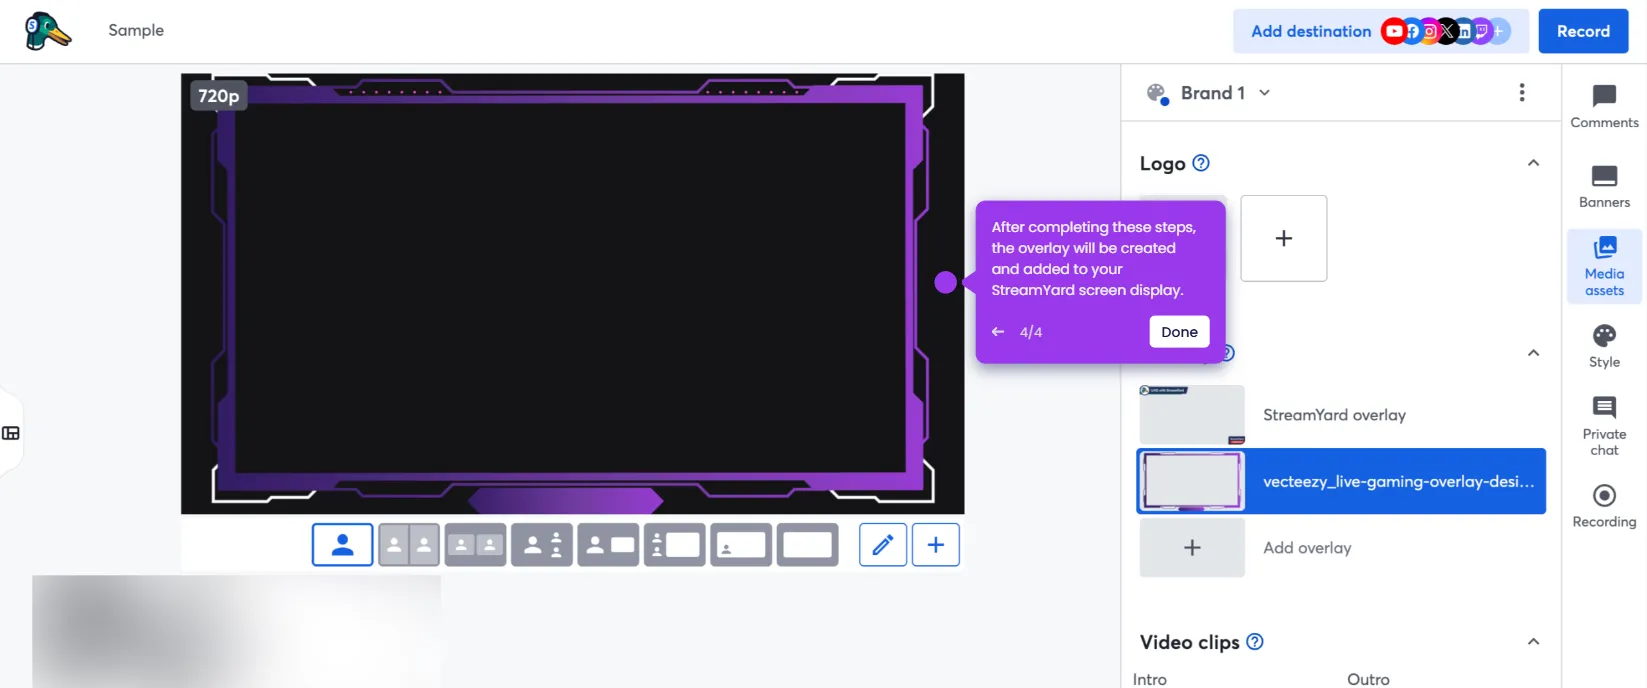Screen dimensions: 1647x688
Task: Collapse the Video clips section
Action: tap(1533, 642)
